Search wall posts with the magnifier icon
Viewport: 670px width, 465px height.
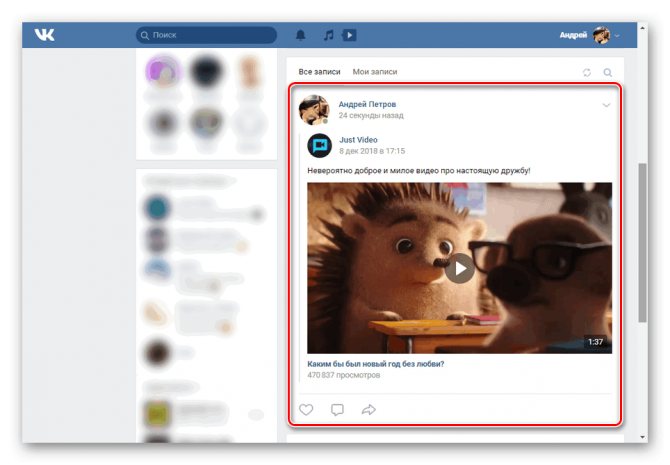coord(608,73)
